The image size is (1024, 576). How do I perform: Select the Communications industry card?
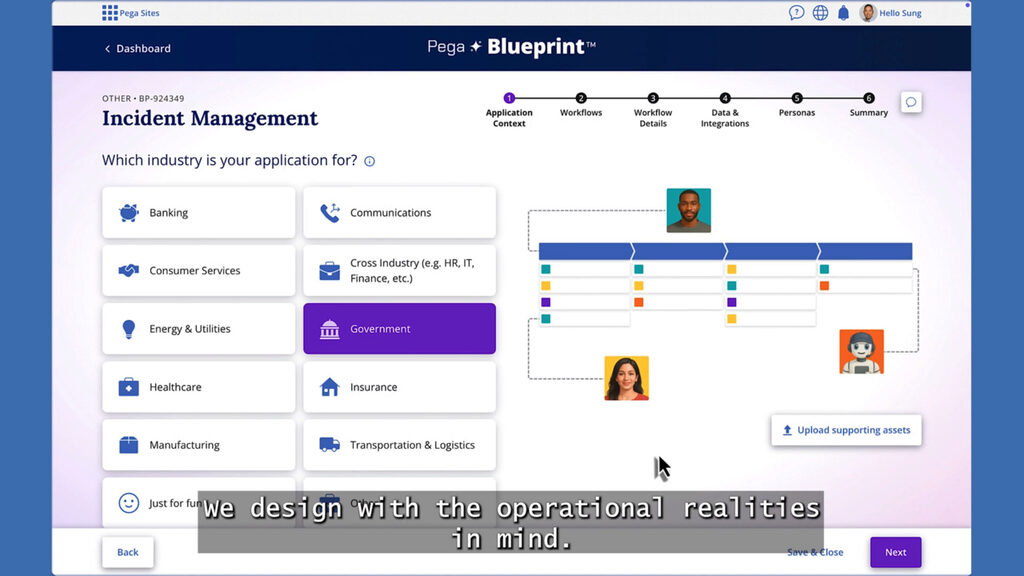point(399,212)
